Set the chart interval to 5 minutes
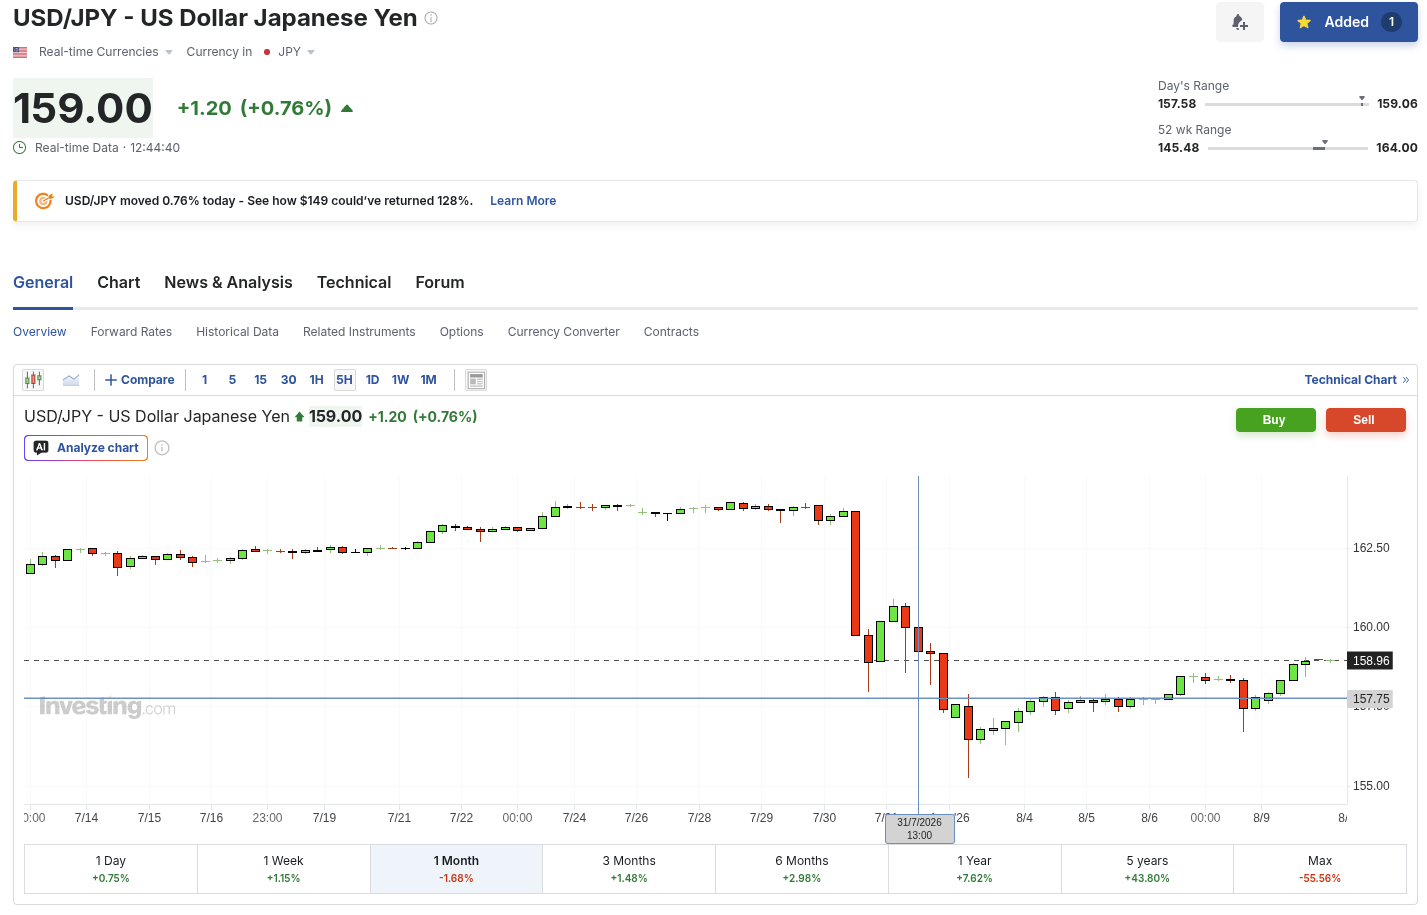1427x915 pixels. click(x=232, y=380)
